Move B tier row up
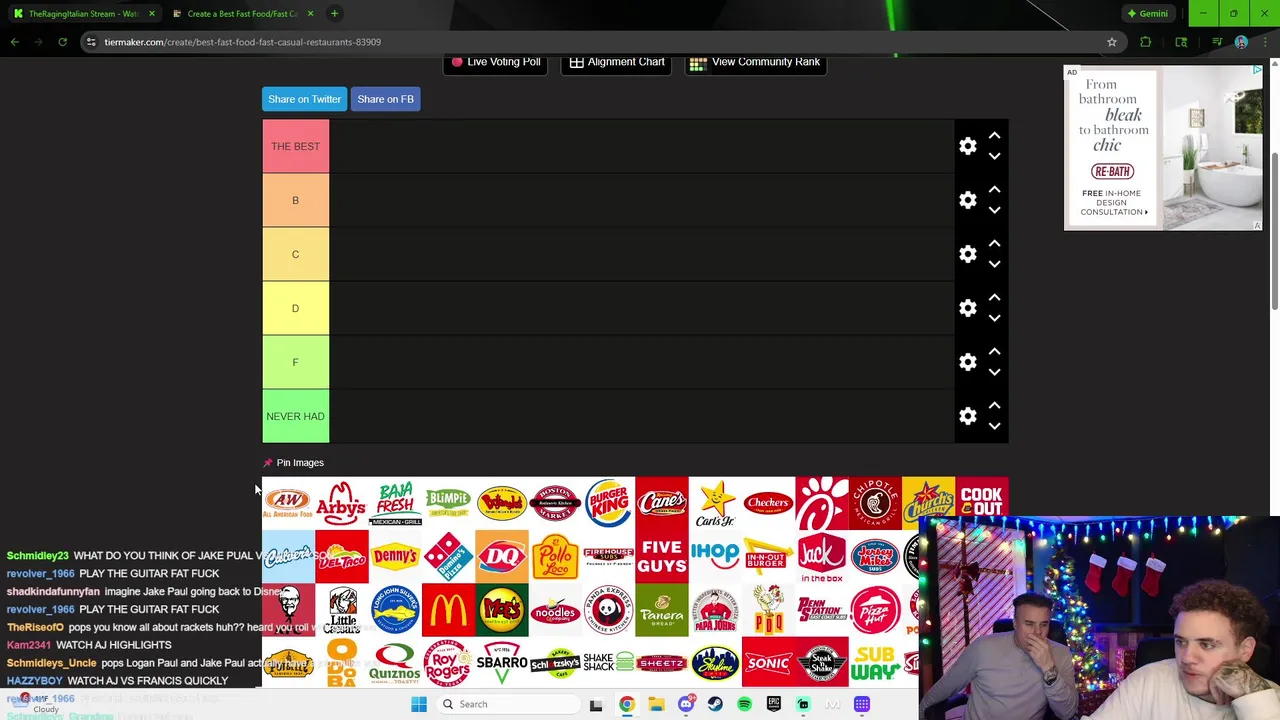Viewport: 1280px width, 720px height. click(x=994, y=189)
